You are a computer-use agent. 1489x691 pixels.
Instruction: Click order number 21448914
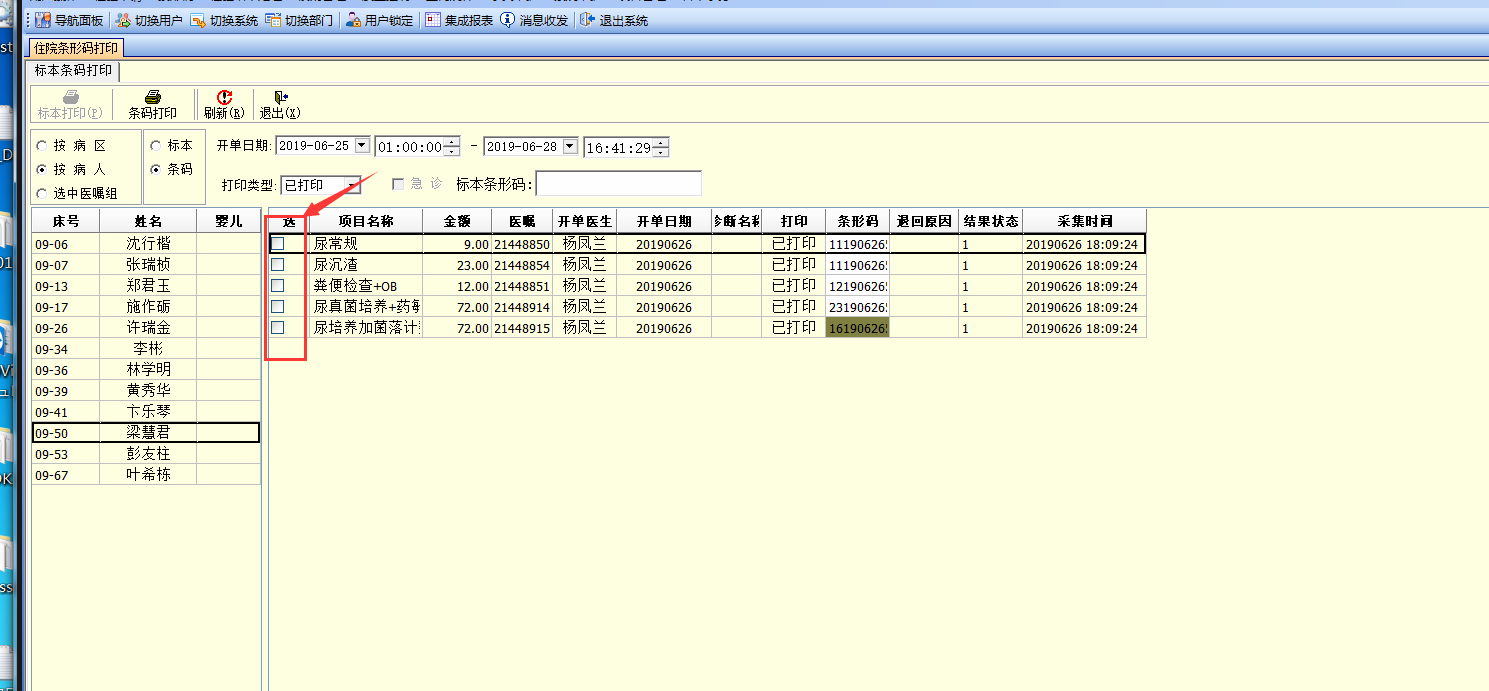pos(522,306)
